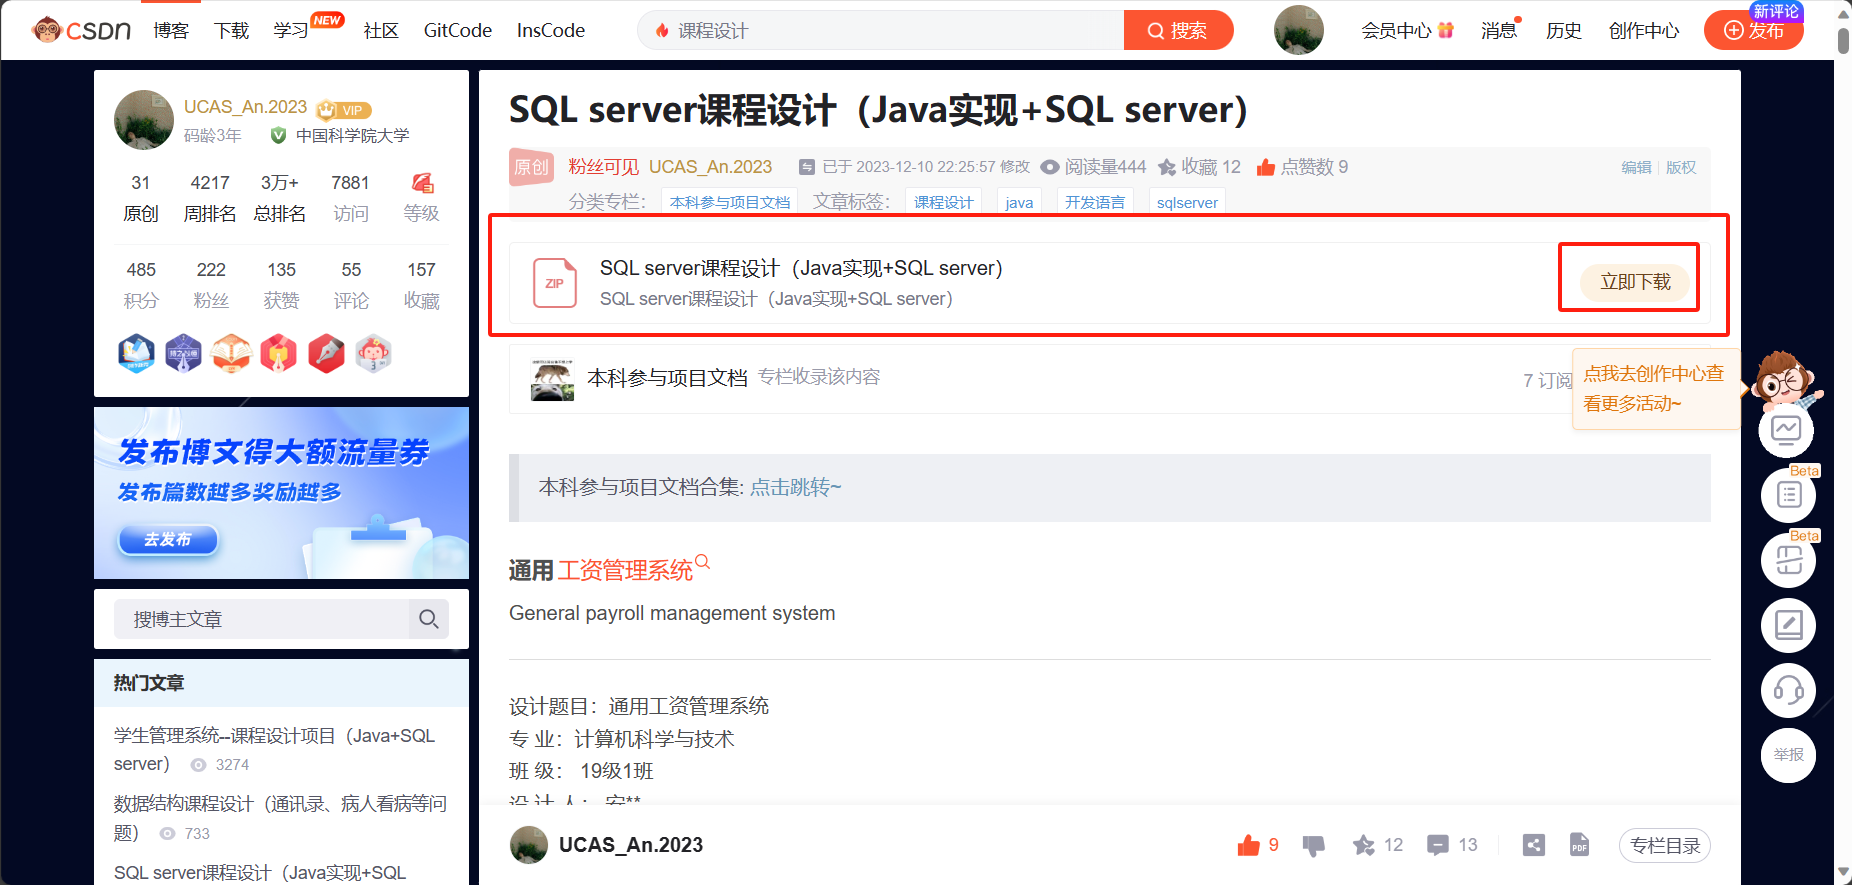Click the orange open-book achievement medal
The image size is (1852, 885).
tap(231, 353)
